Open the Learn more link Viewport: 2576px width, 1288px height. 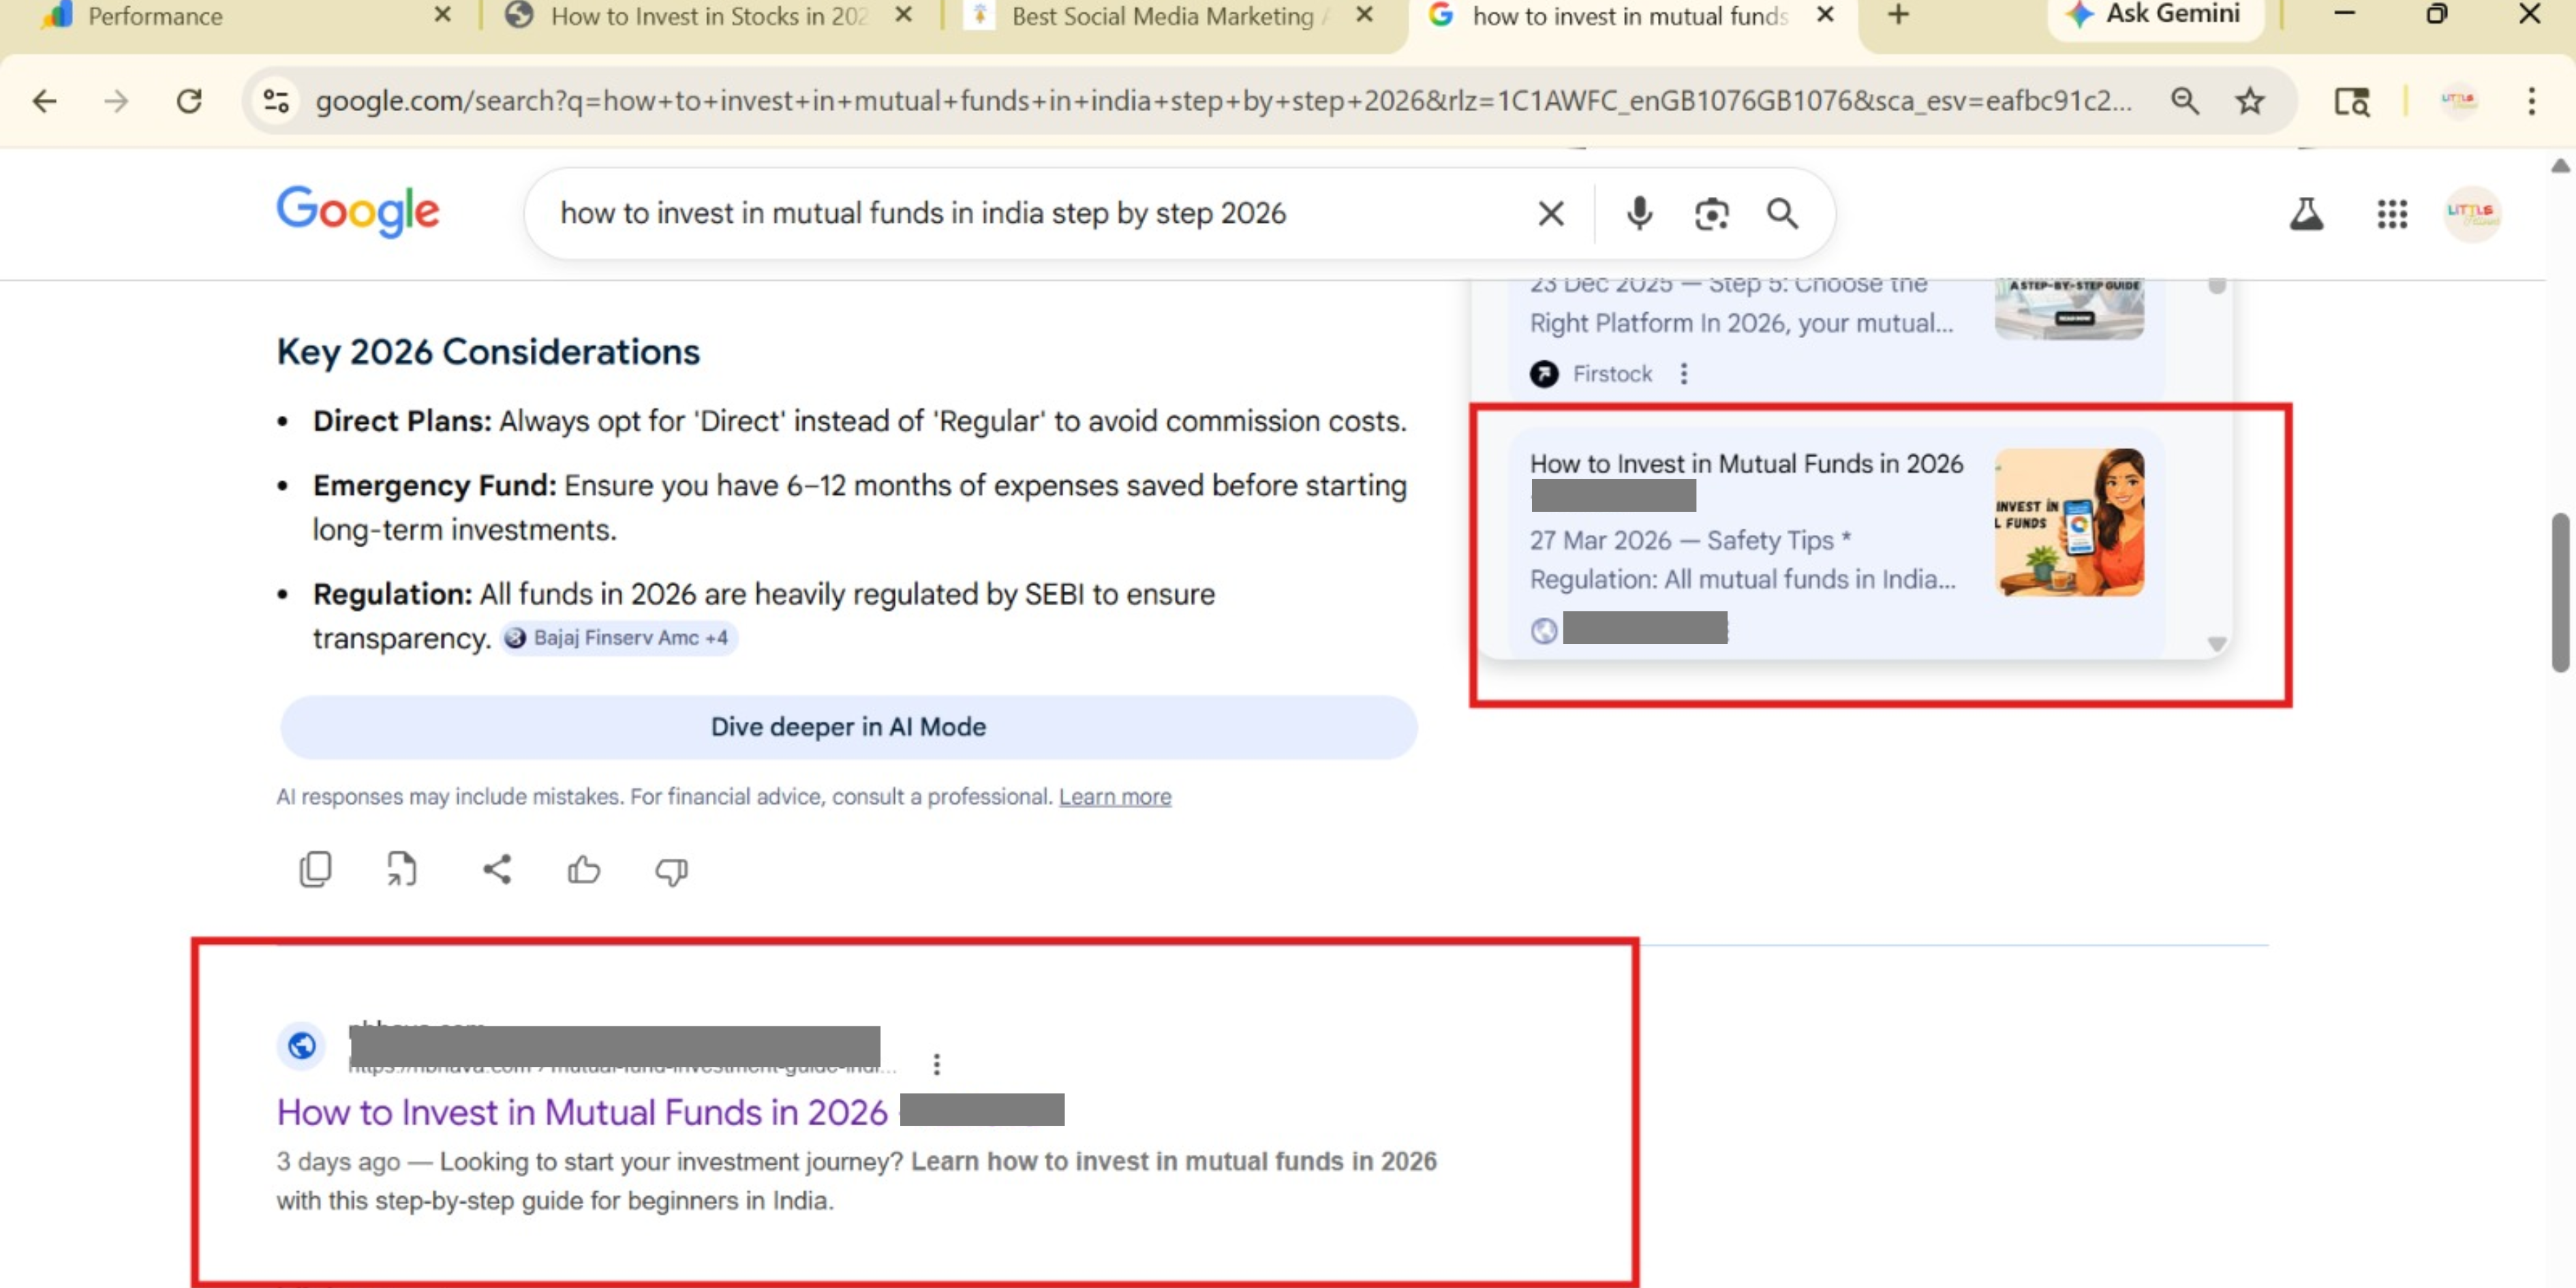(1114, 796)
